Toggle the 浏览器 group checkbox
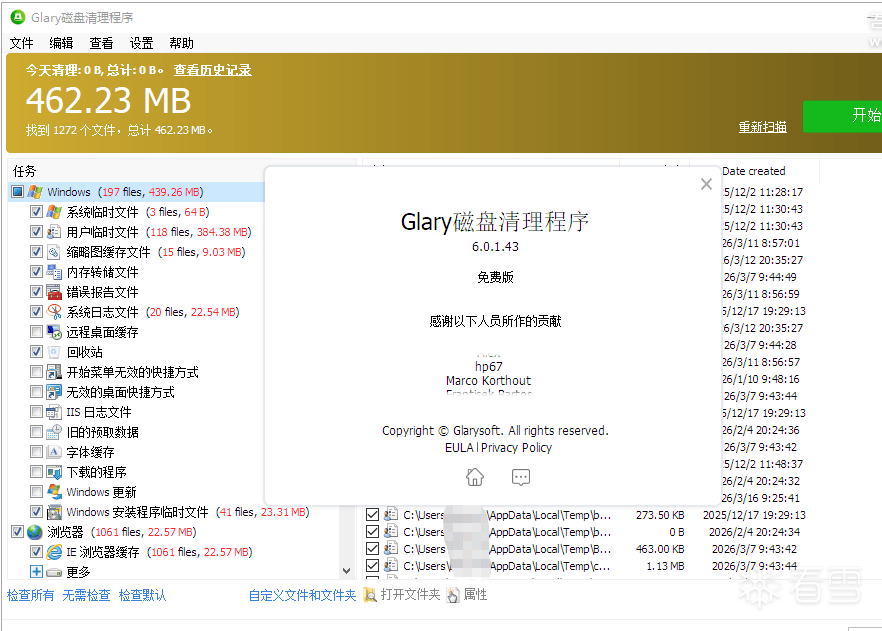Screen dimensions: 882x631 pyautogui.click(x=17, y=532)
